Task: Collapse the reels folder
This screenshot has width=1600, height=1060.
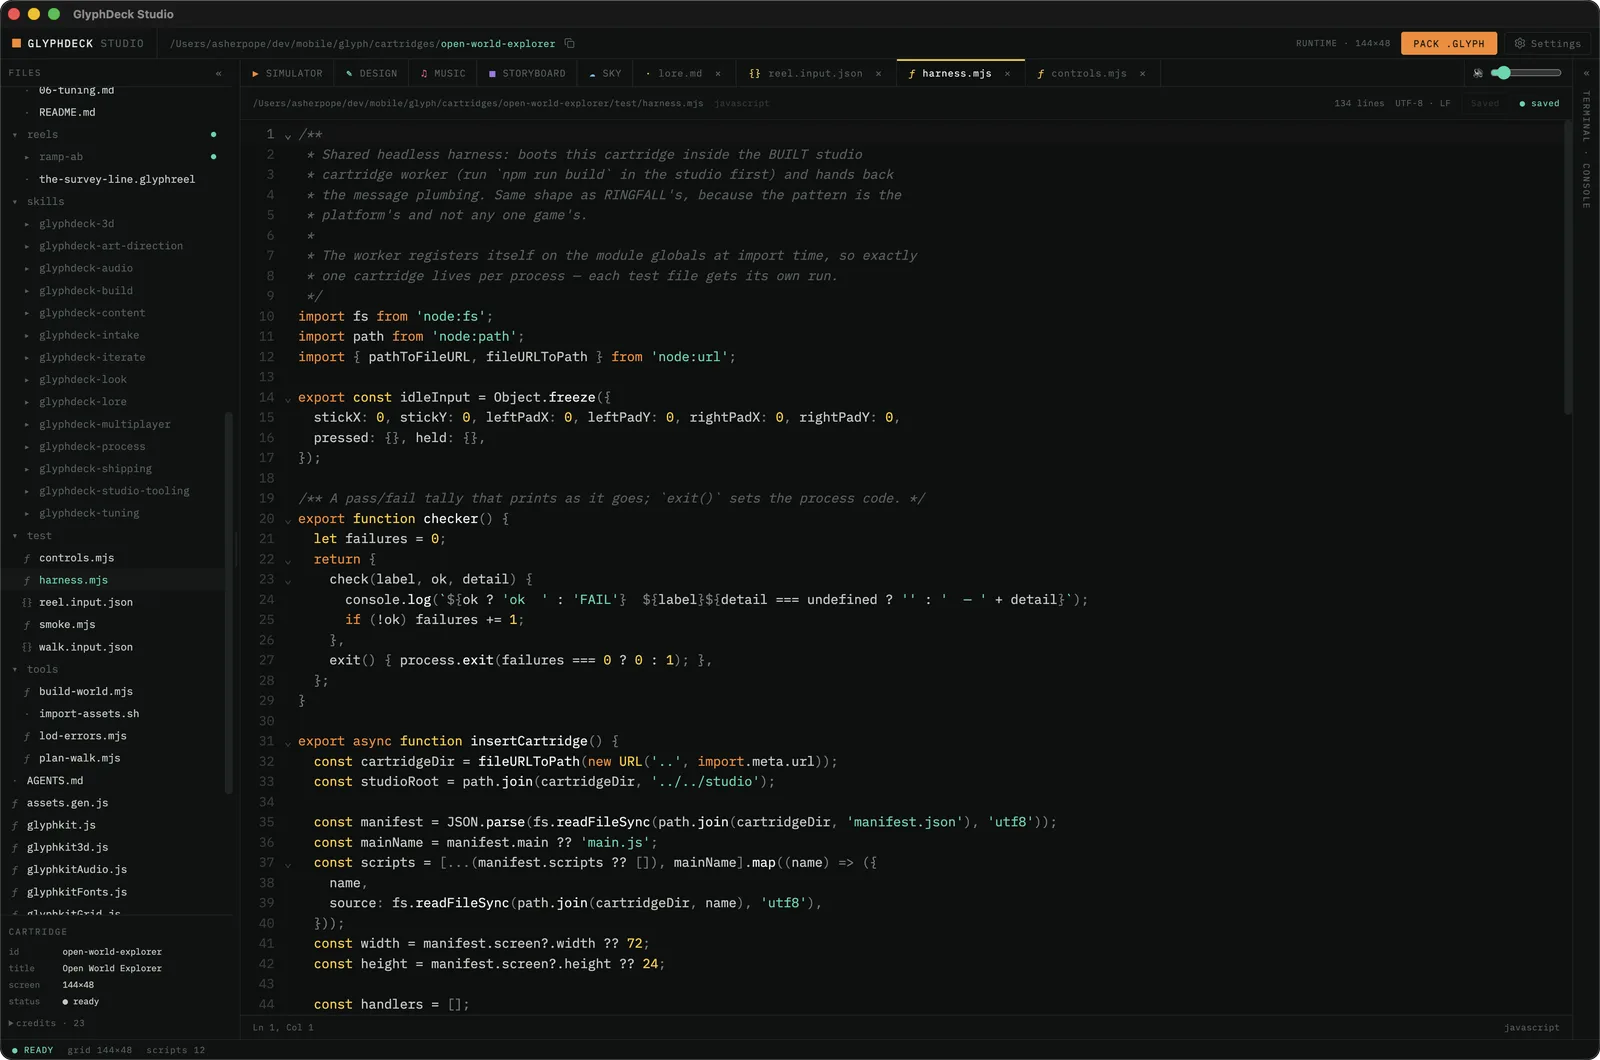Action: pos(15,134)
